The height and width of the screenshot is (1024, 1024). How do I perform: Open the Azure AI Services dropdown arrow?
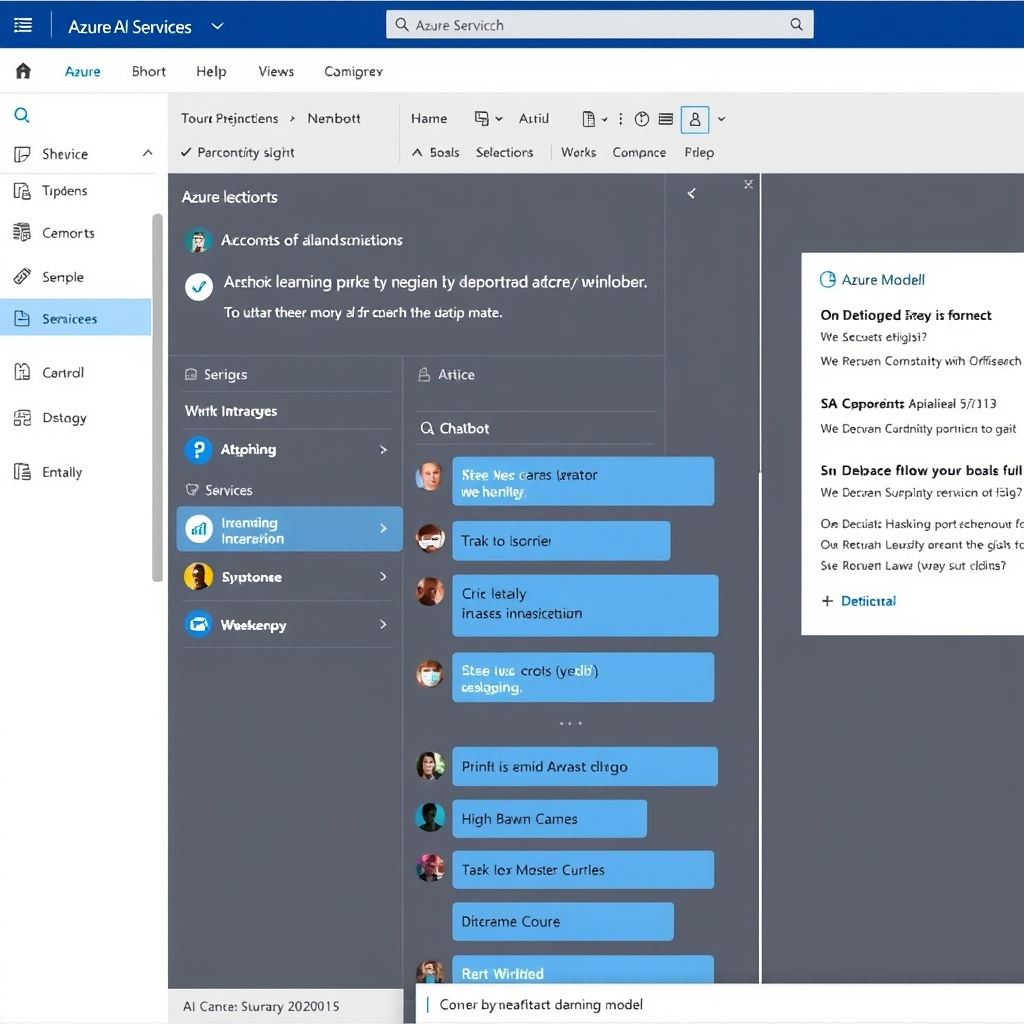pyautogui.click(x=217, y=26)
